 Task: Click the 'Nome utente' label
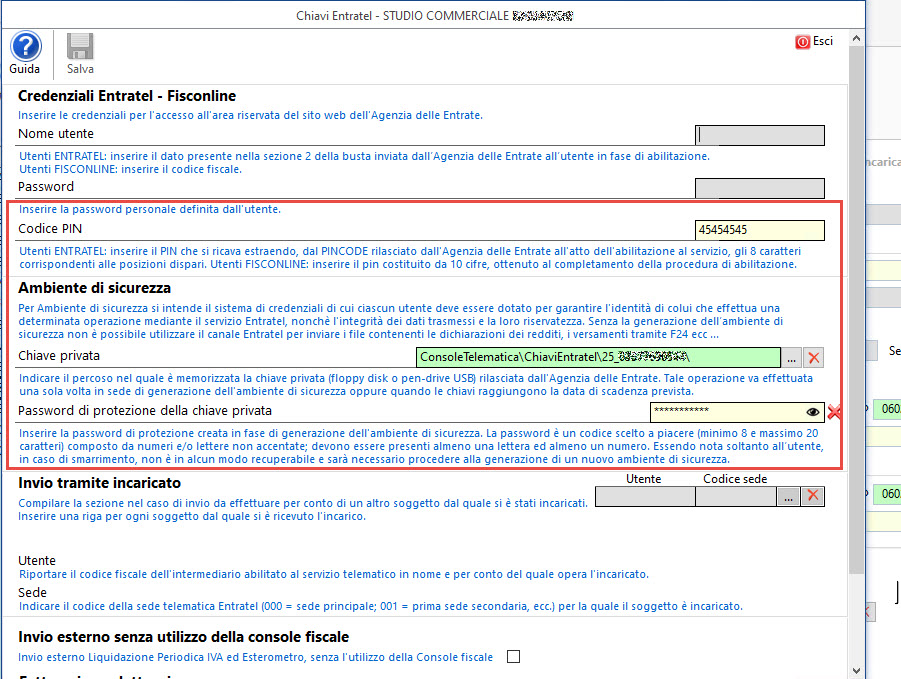(x=56, y=134)
